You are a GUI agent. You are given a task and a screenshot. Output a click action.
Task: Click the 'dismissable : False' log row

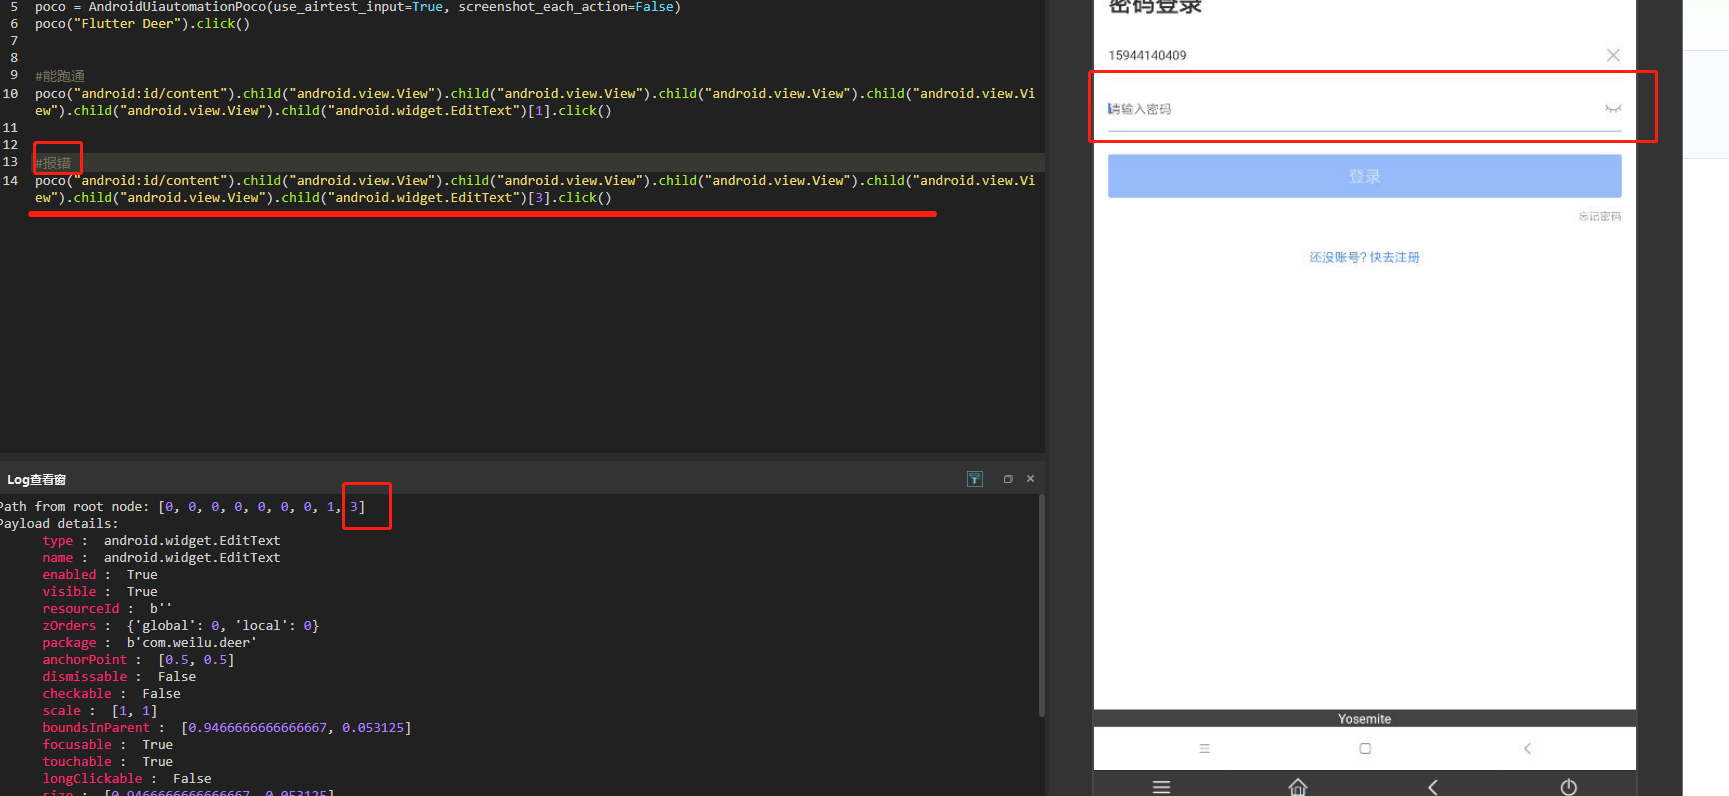tap(119, 677)
